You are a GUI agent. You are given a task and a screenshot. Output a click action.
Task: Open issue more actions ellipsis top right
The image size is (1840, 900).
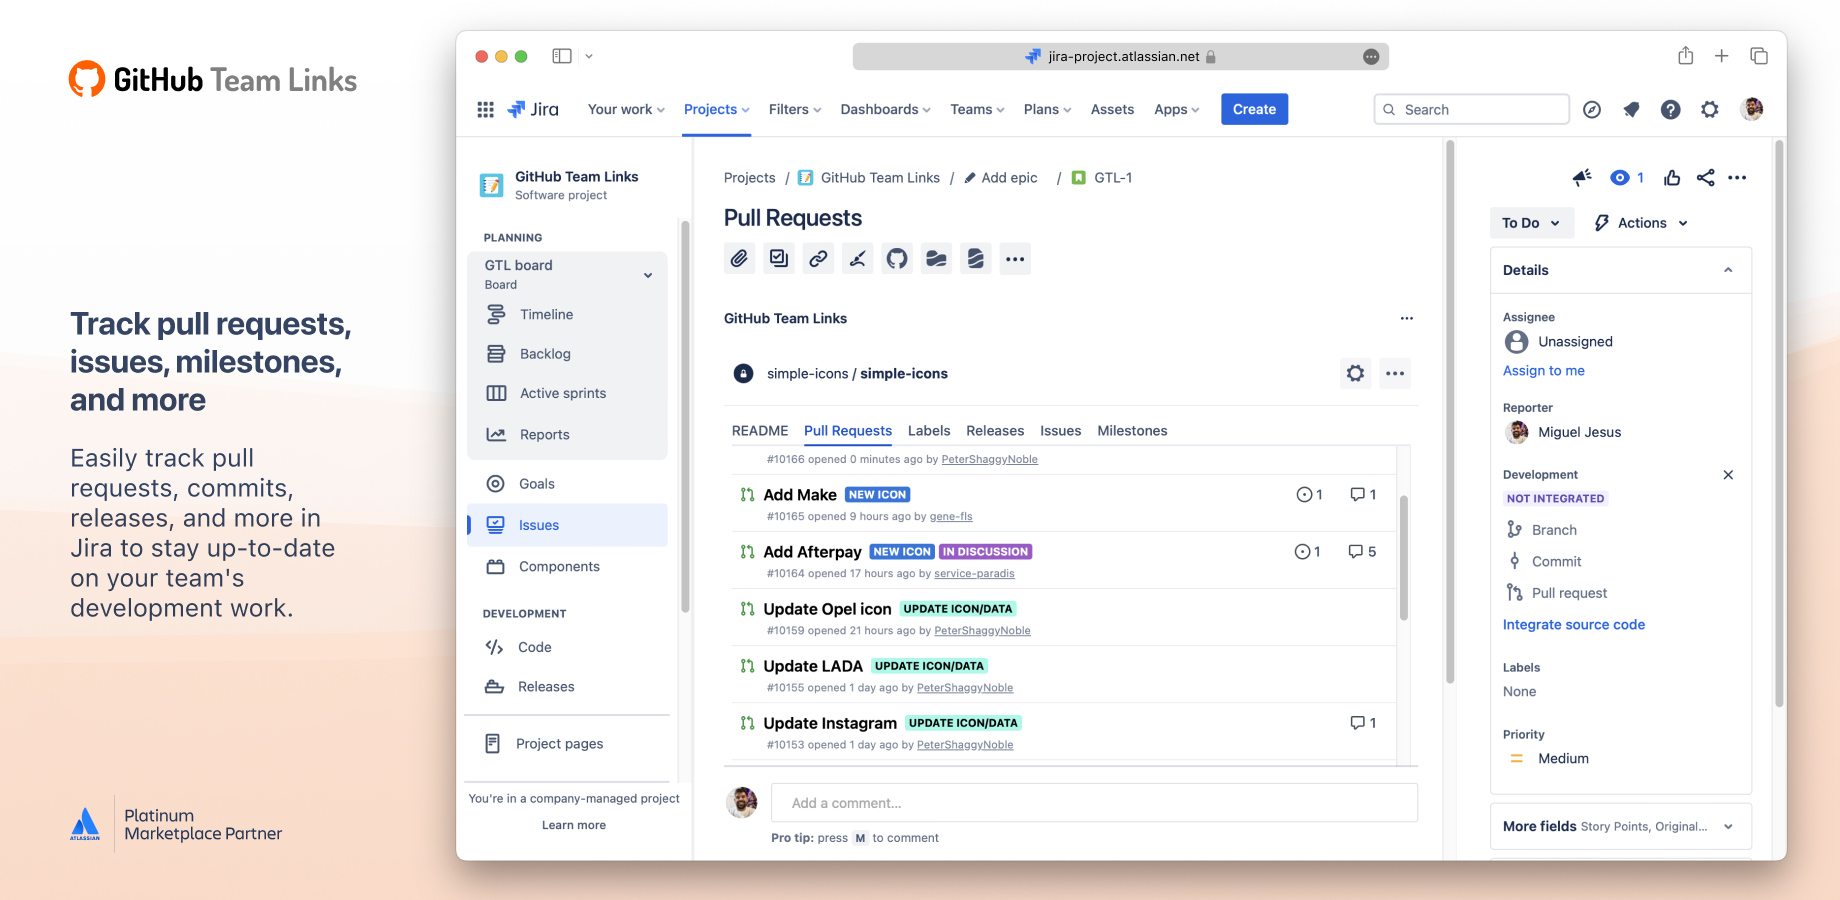point(1737,177)
